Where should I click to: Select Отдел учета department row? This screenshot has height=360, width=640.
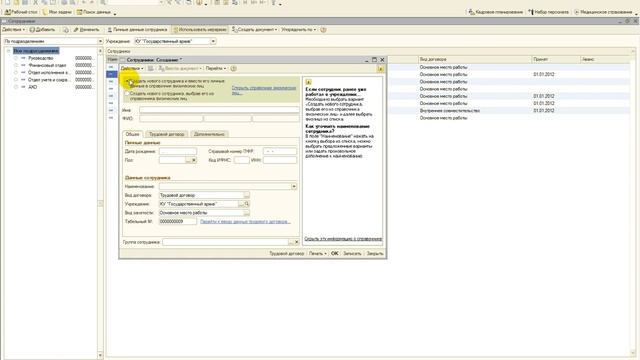point(49,80)
